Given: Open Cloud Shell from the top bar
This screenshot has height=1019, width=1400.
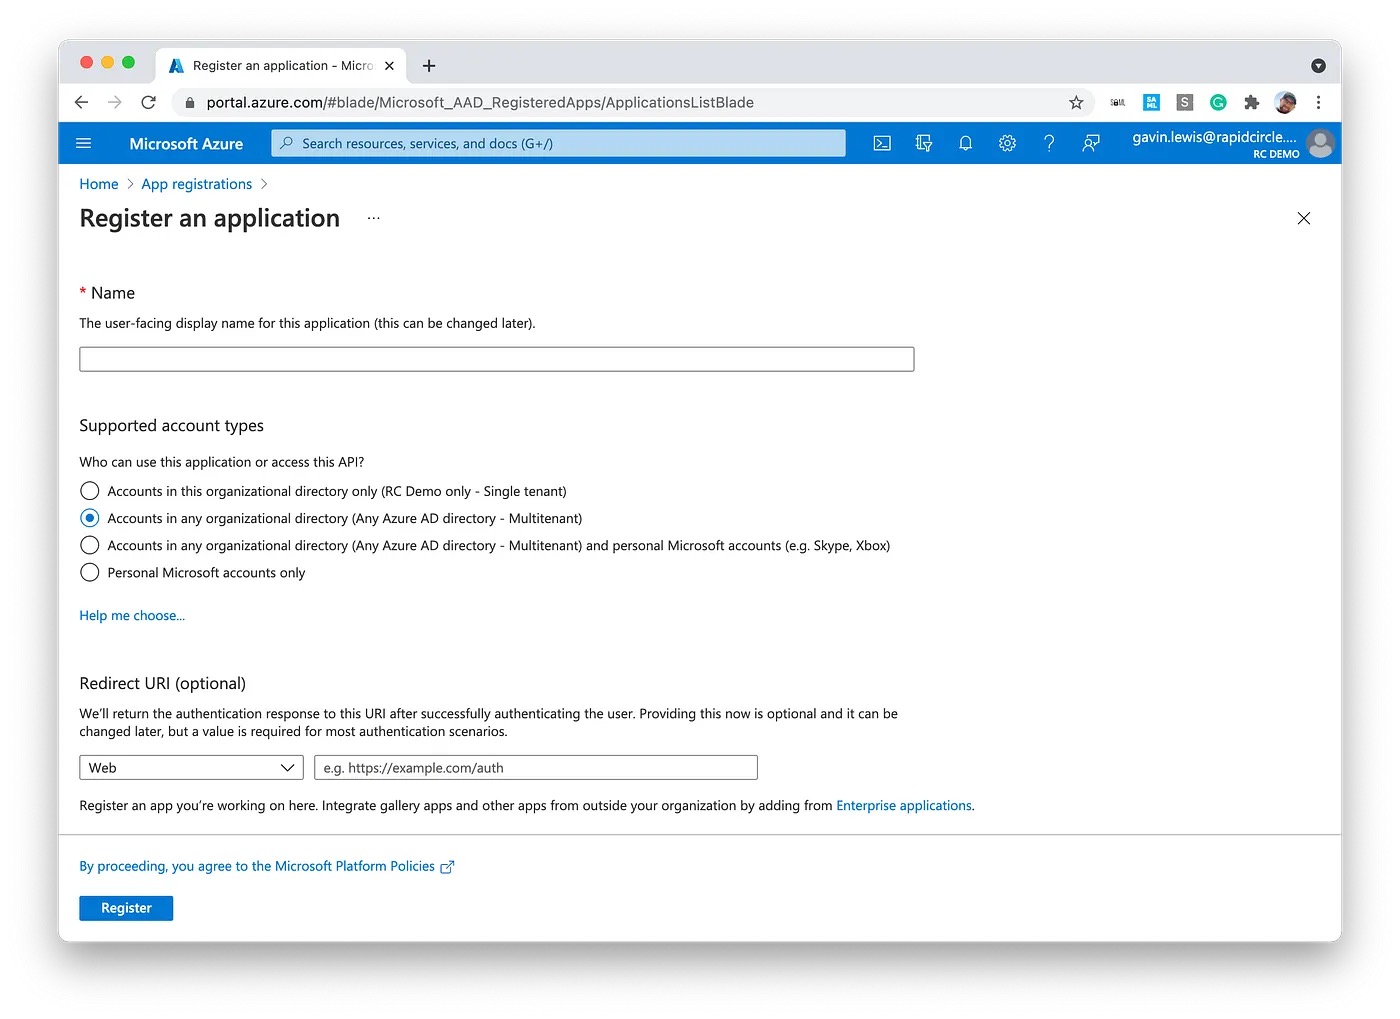Looking at the screenshot, I should pyautogui.click(x=882, y=144).
